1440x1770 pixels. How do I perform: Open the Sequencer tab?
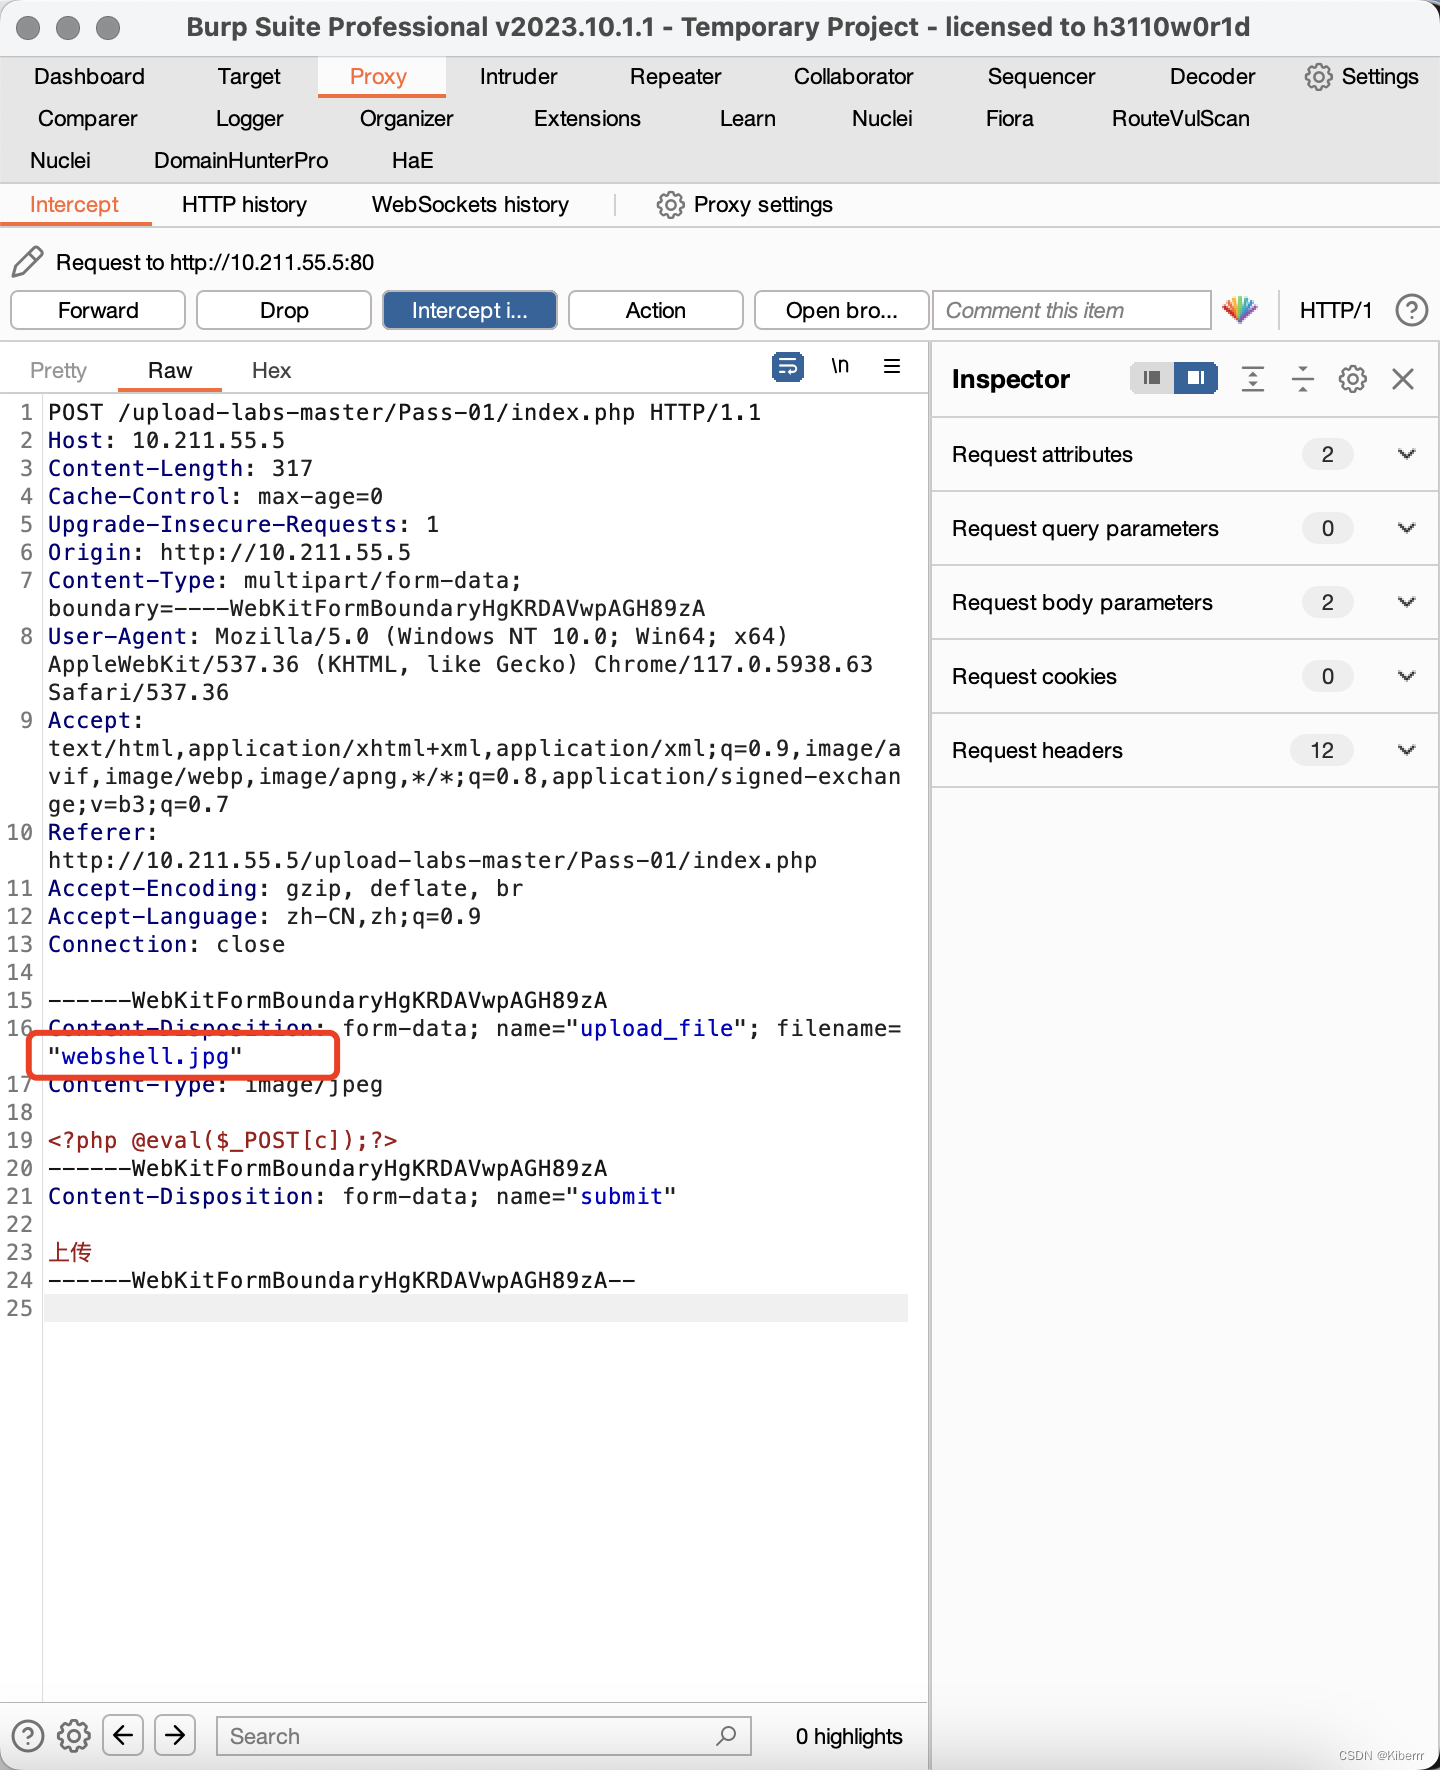pos(1041,77)
